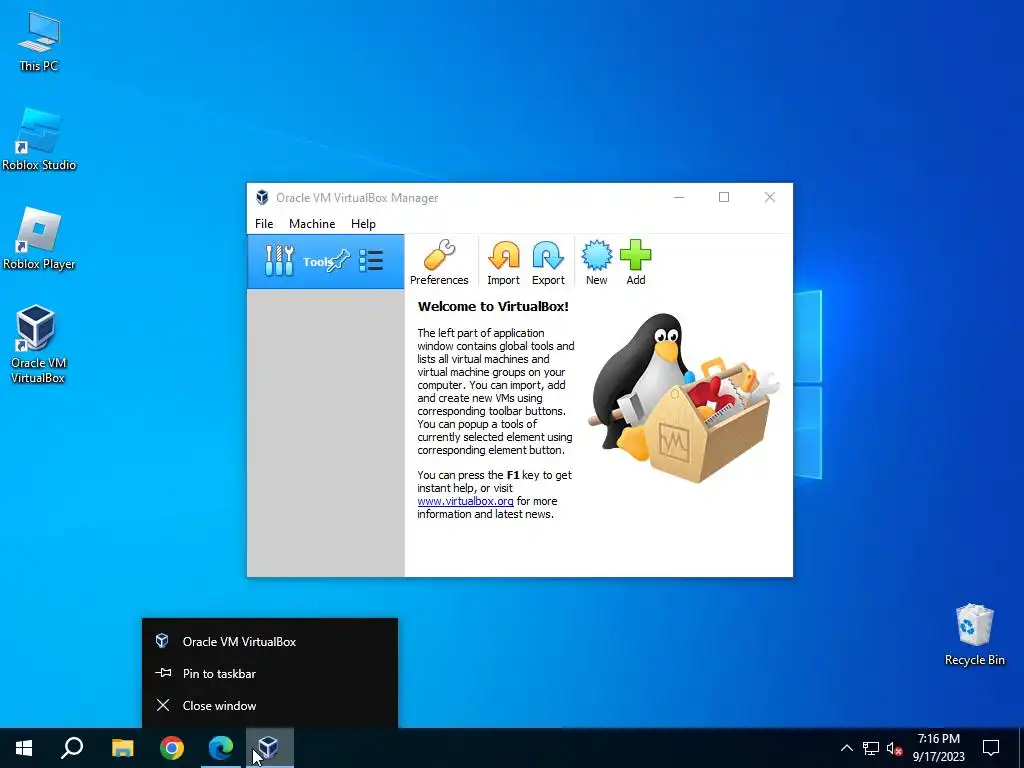This screenshot has height=768, width=1024.
Task: Choose Close window in jump list
Action: click(270, 705)
